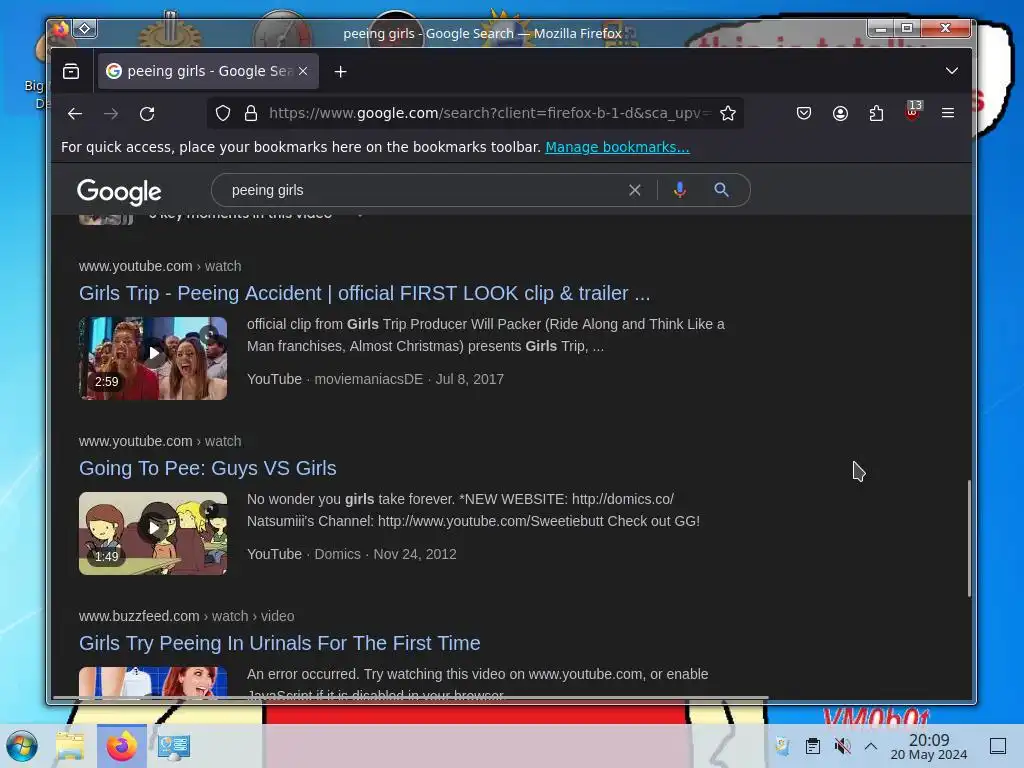Click the padlock site information icon
This screenshot has height=768, width=1024.
(x=251, y=113)
